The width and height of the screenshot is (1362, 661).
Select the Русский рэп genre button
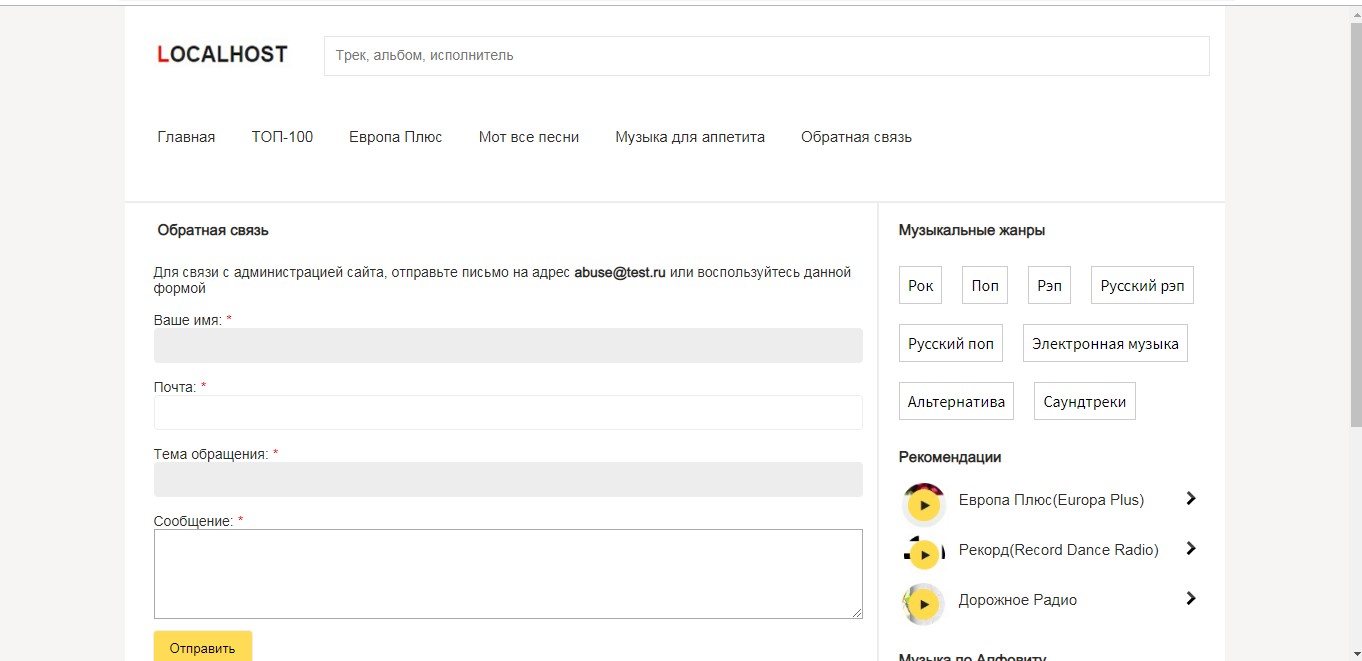click(1142, 286)
